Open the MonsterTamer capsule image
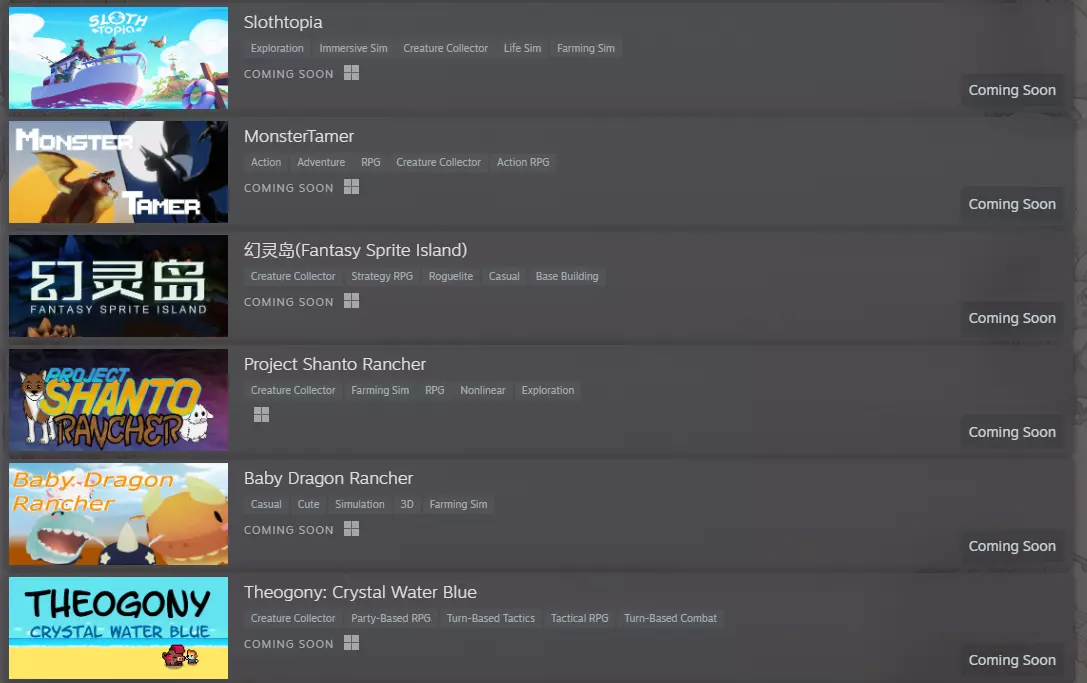 (x=118, y=172)
